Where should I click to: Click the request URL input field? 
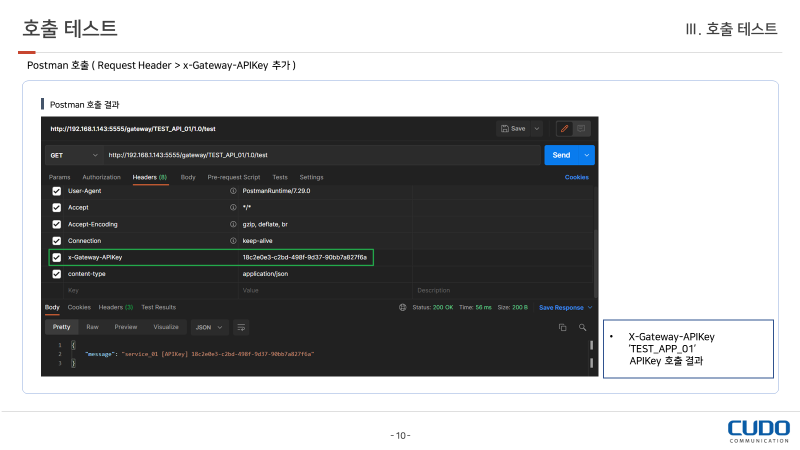pyautogui.click(x=320, y=155)
